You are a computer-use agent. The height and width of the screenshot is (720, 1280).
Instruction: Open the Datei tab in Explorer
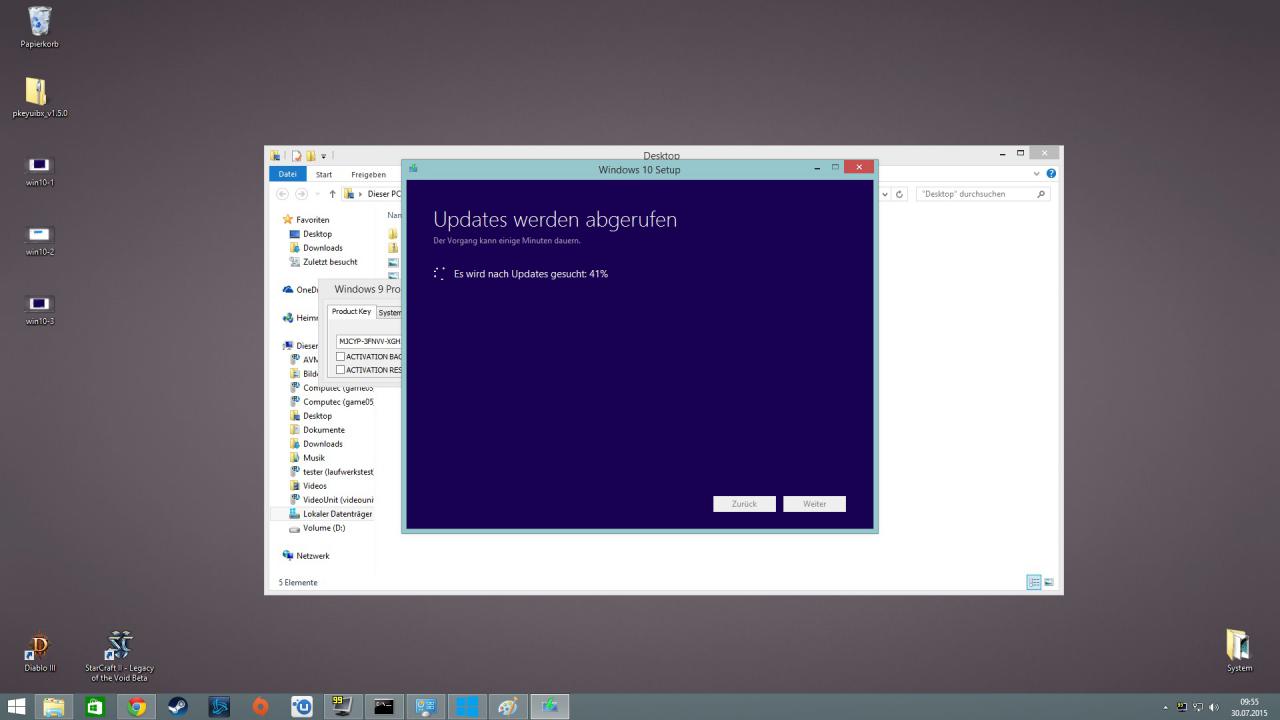287,174
